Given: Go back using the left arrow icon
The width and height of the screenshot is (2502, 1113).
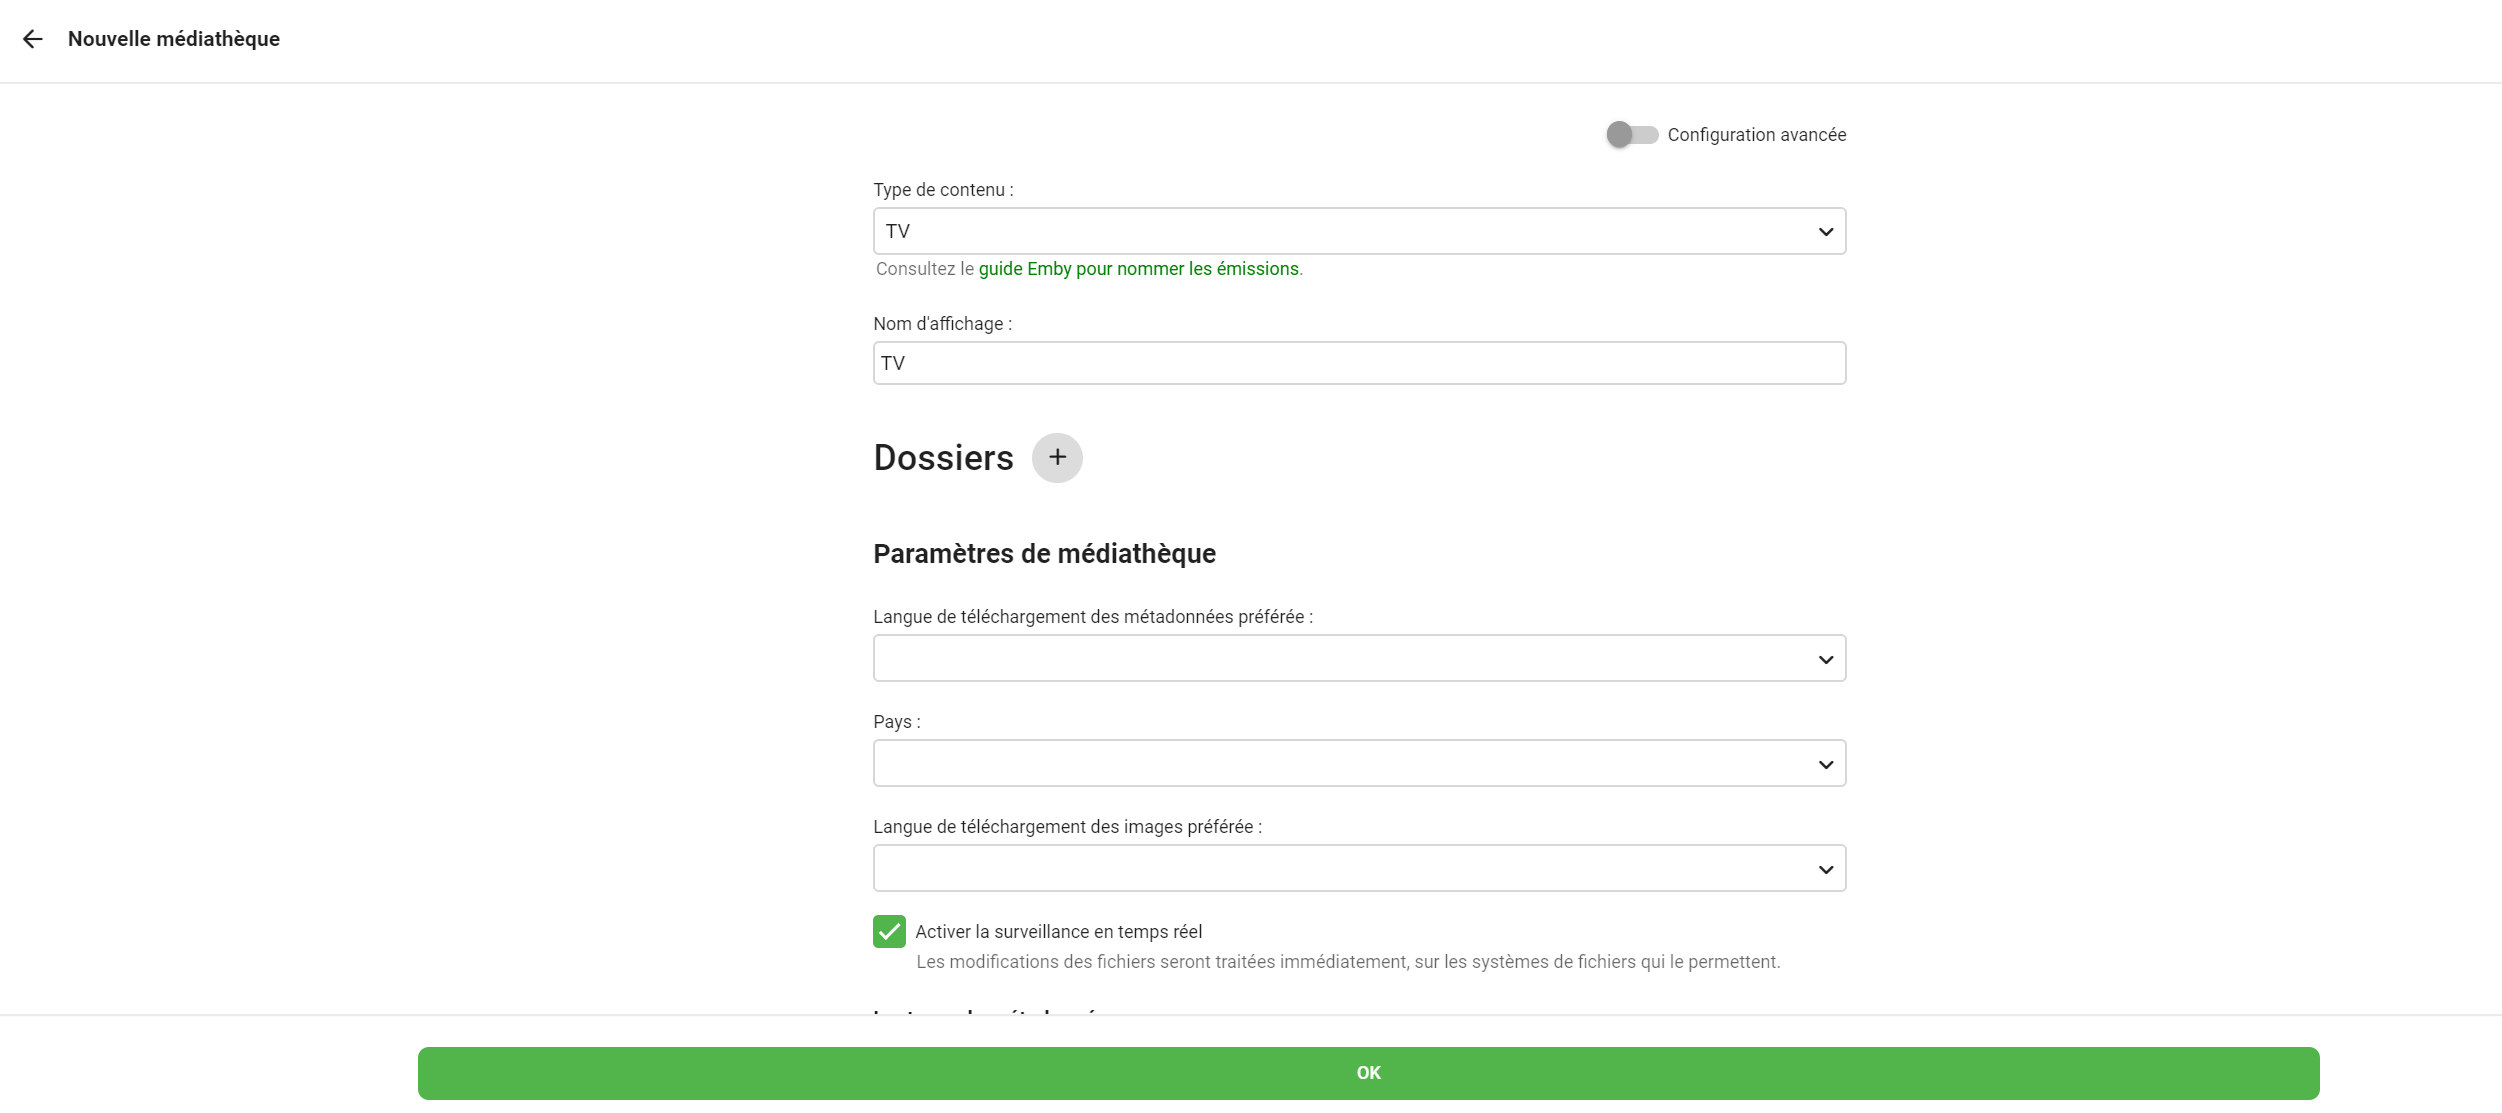Looking at the screenshot, I should [x=33, y=39].
